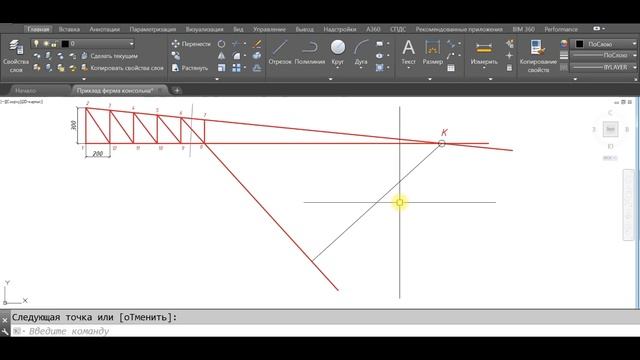
Task: Switch to the Начало file tab
Action: pos(26,90)
